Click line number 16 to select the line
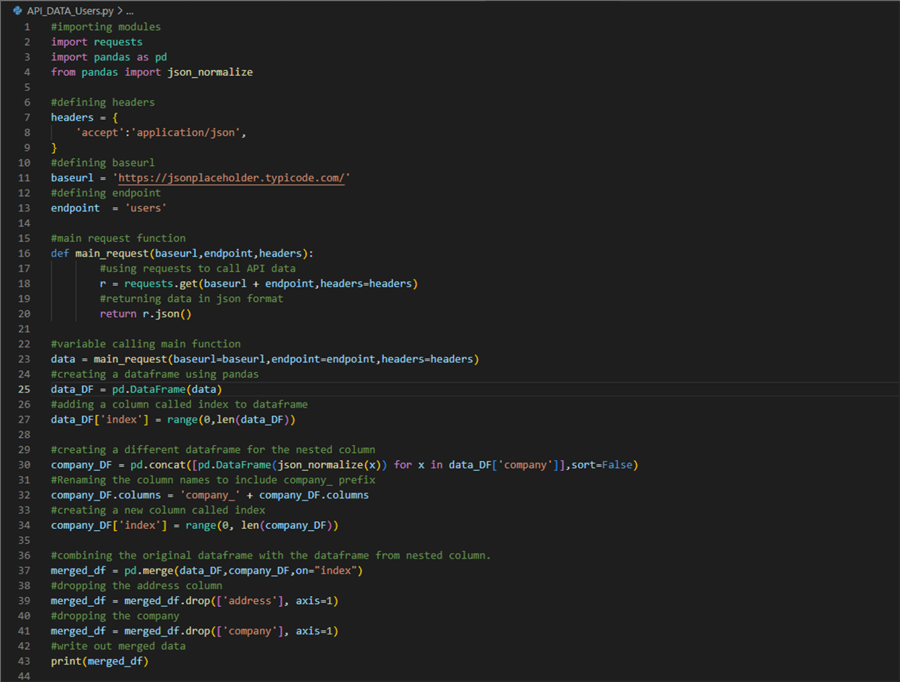Image resolution: width=900 pixels, height=682 pixels. 24,253
